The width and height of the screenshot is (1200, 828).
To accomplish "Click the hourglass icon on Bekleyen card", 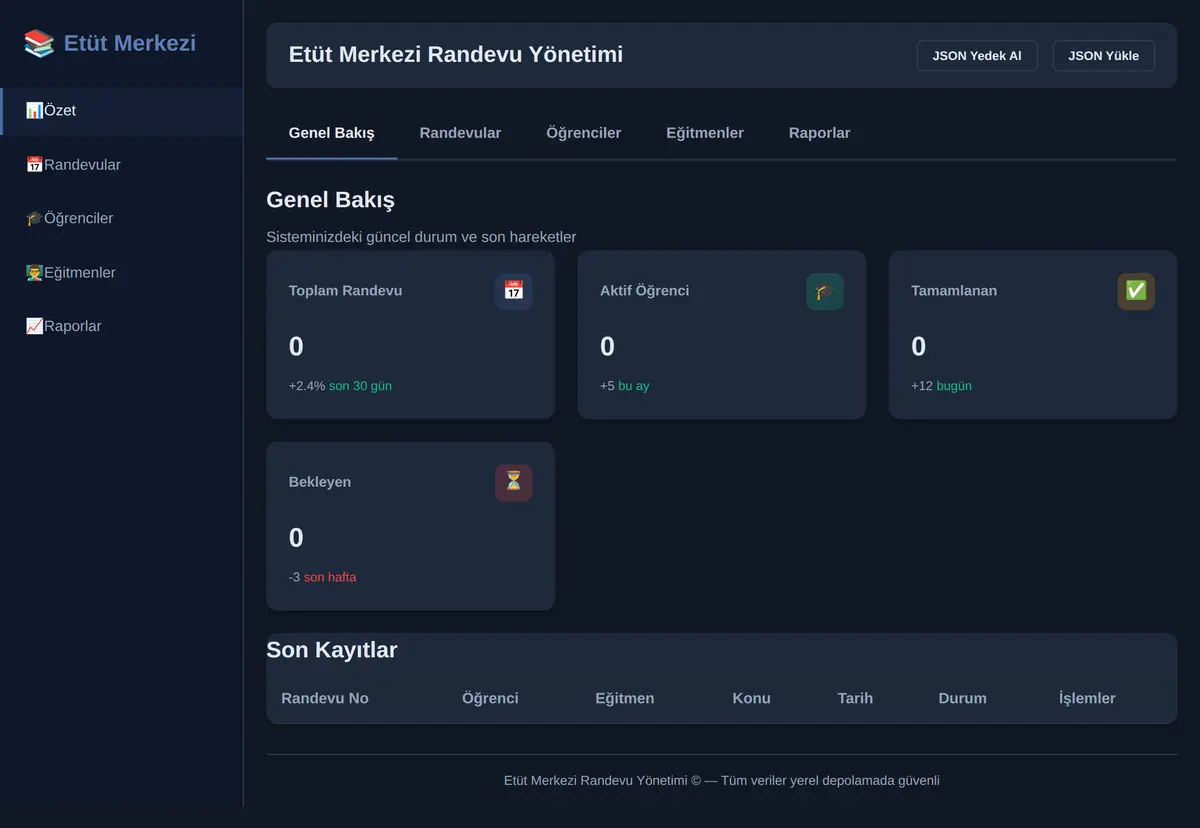I will [x=513, y=482].
